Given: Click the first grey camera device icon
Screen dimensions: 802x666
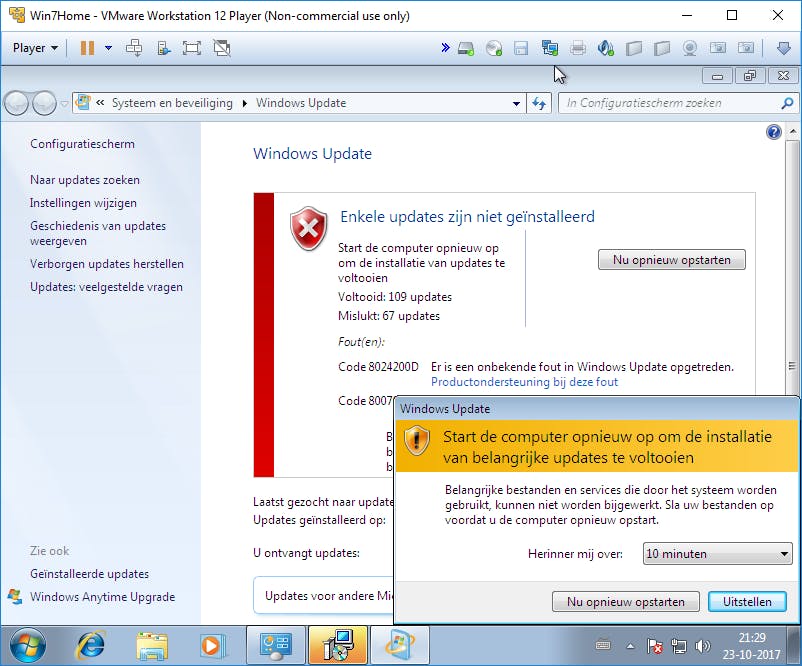Looking at the screenshot, I should [x=718, y=48].
